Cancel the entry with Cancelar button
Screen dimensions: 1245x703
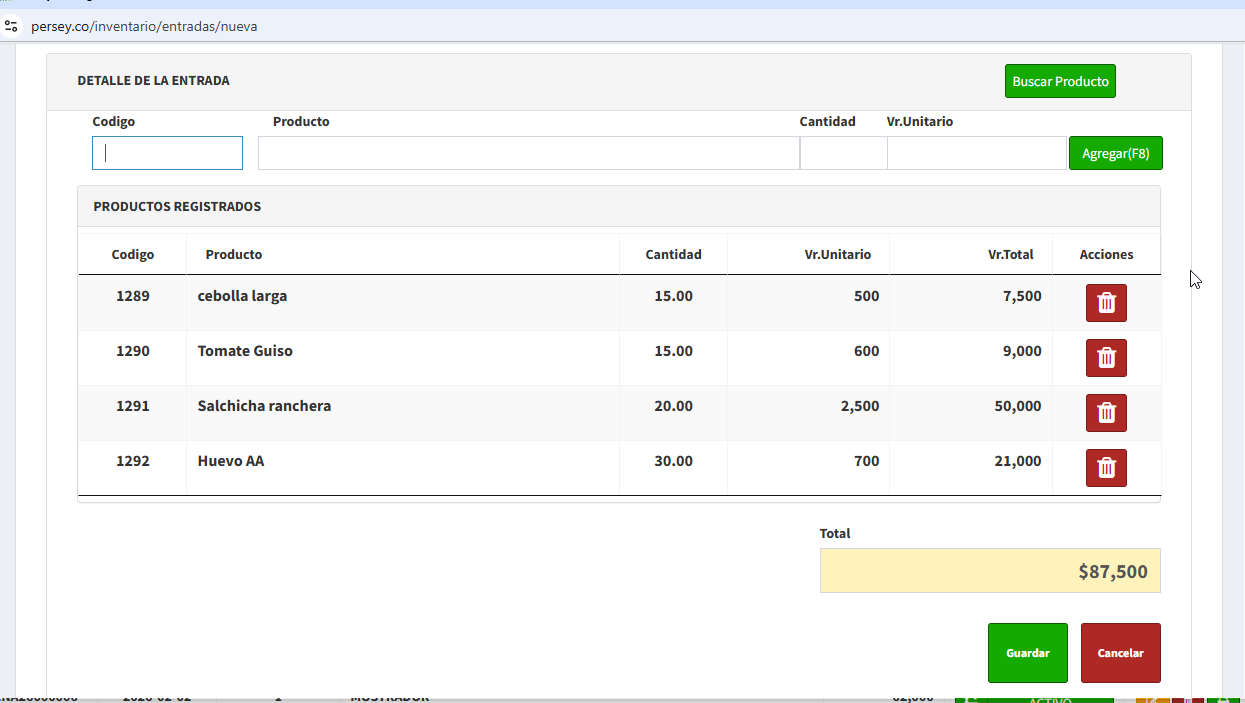1120,653
